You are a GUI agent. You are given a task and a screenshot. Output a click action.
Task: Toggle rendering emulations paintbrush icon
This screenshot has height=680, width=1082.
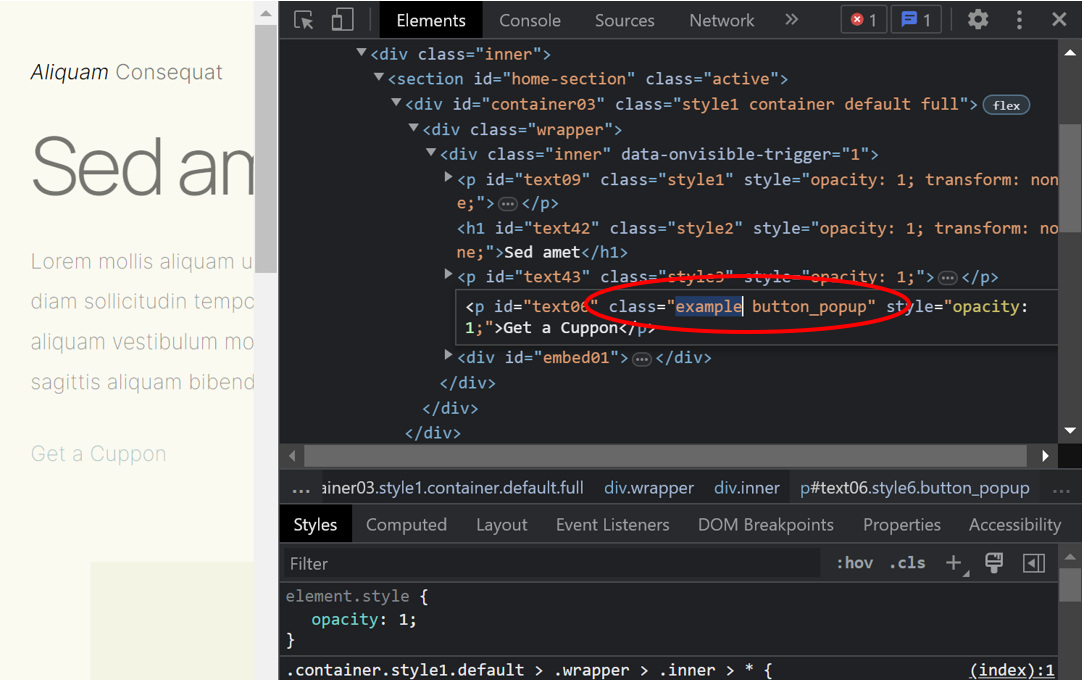[994, 563]
